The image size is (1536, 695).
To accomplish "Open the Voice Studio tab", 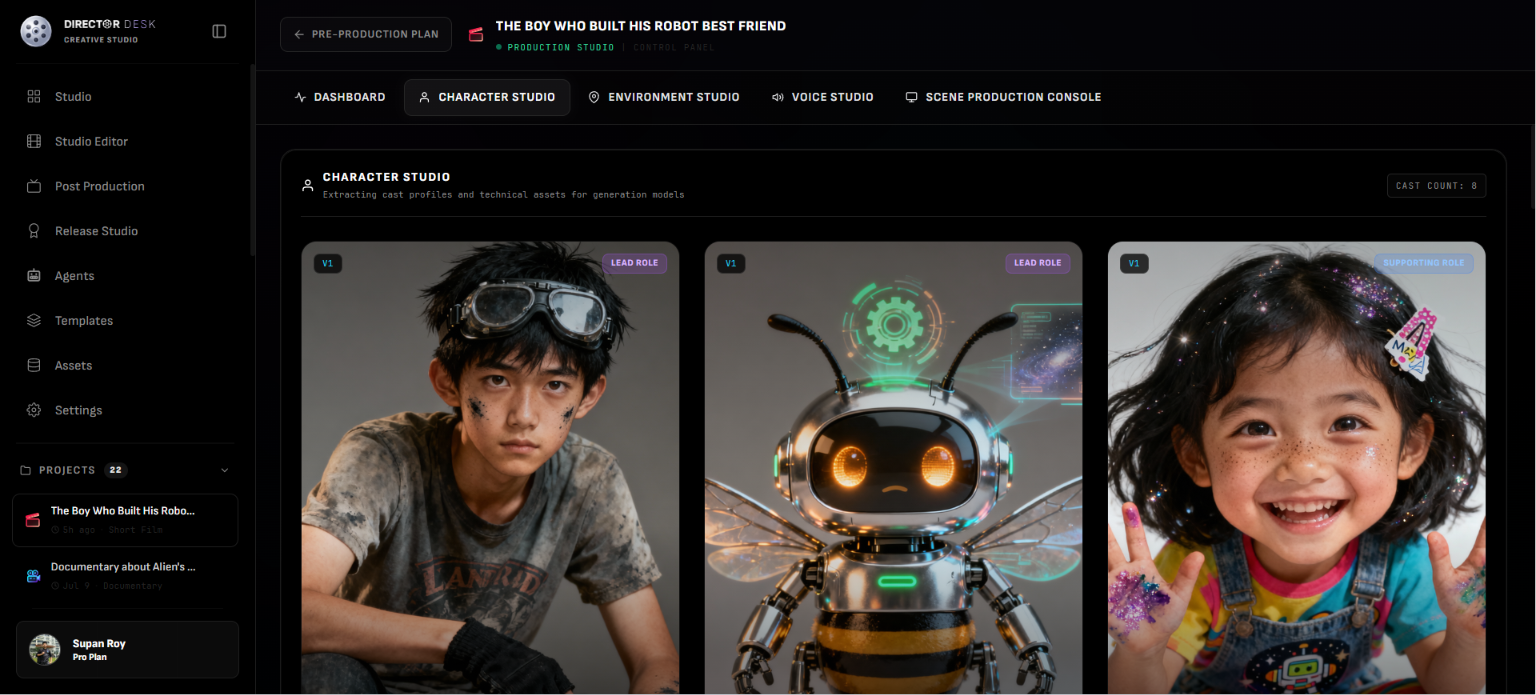I will coord(822,97).
